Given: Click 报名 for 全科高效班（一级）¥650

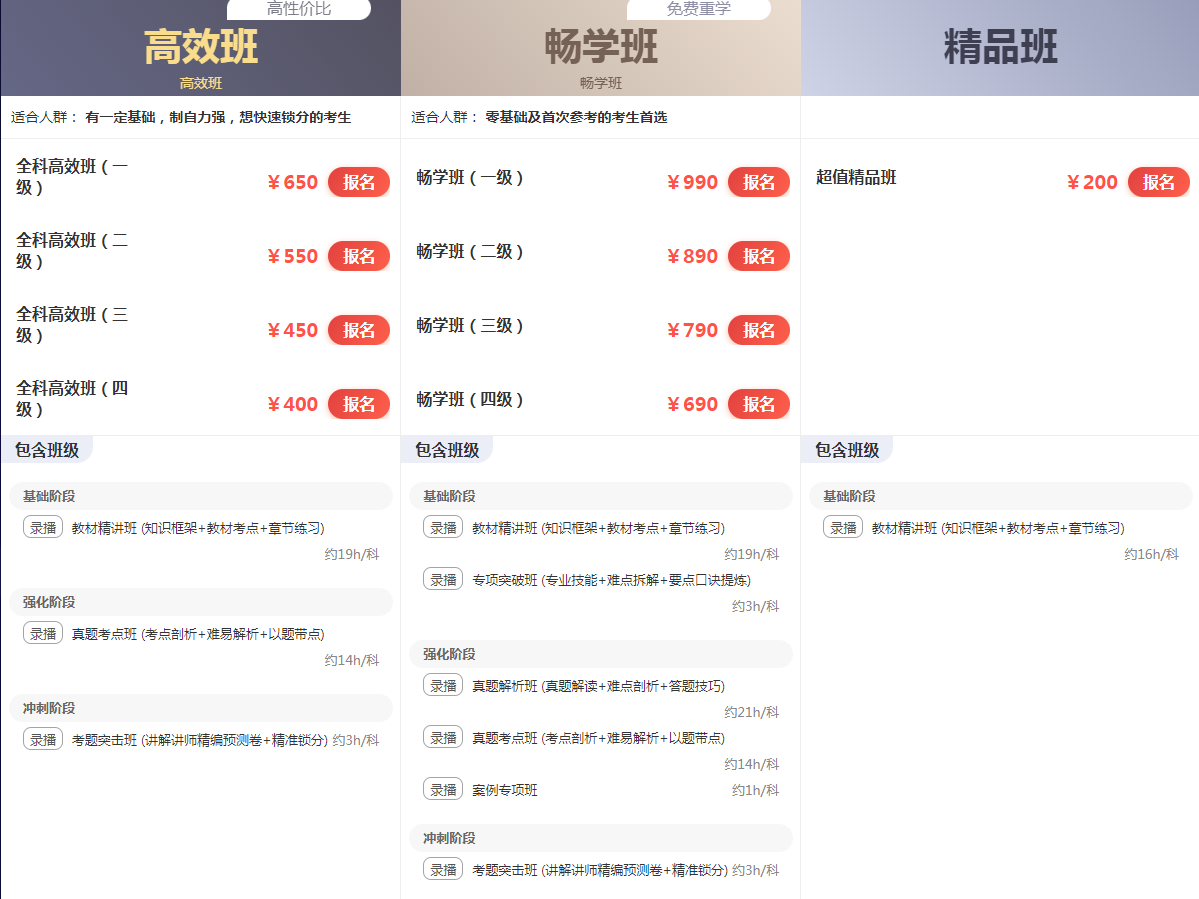Looking at the screenshot, I should tap(359, 182).
